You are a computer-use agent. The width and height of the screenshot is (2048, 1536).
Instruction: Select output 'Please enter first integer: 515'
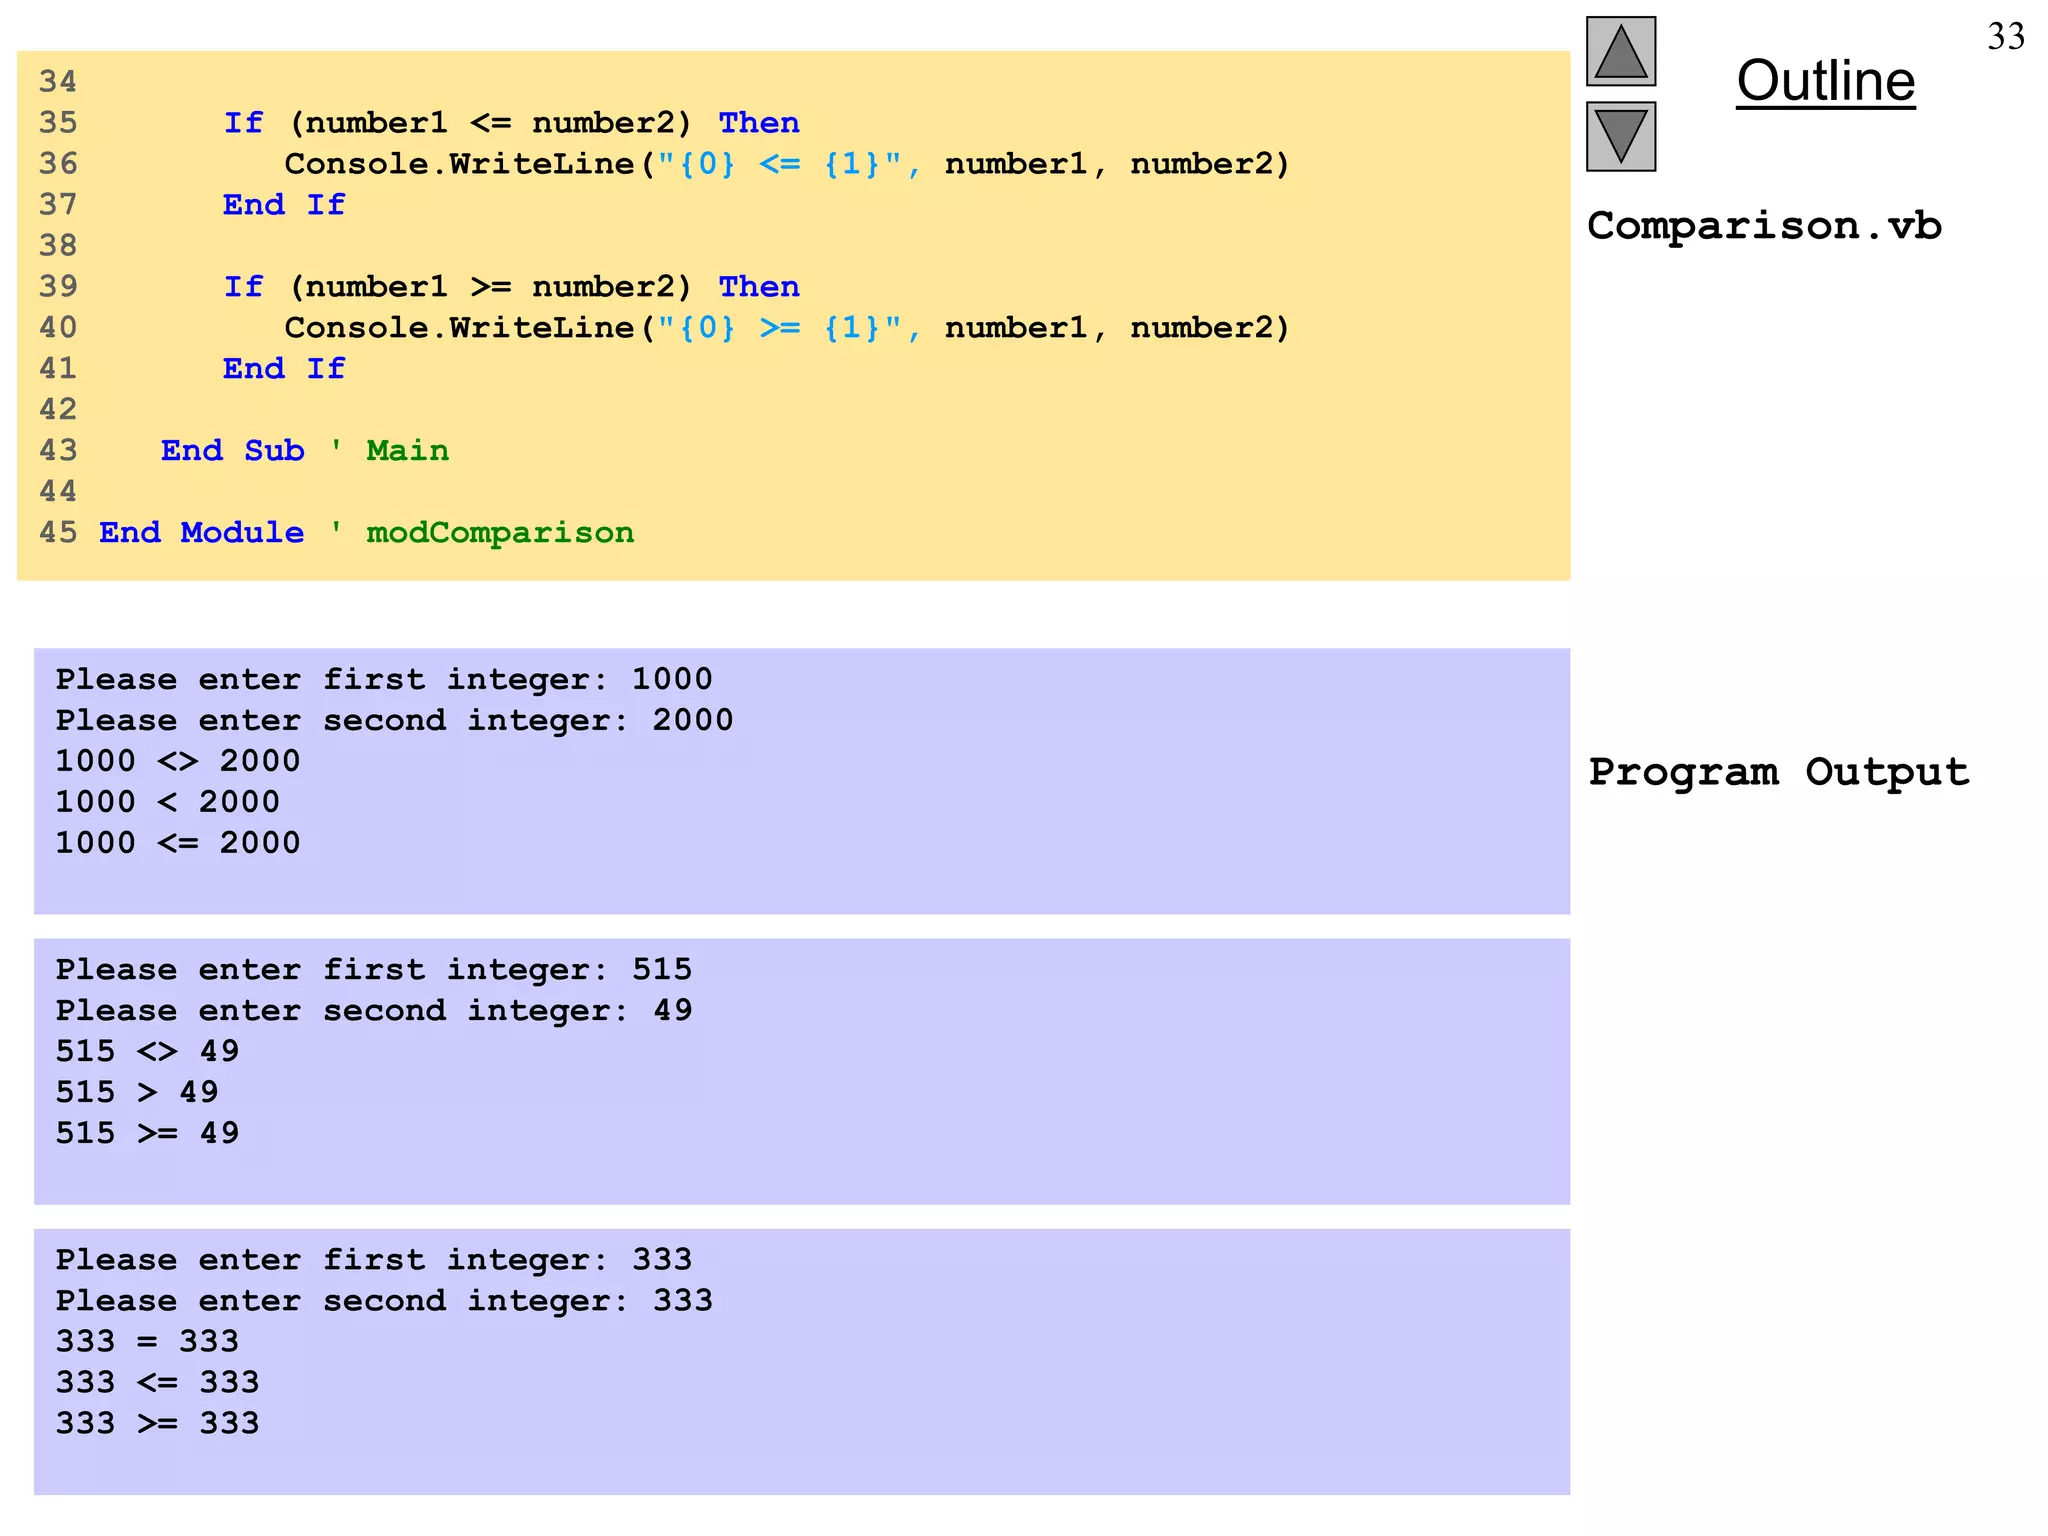tap(374, 970)
